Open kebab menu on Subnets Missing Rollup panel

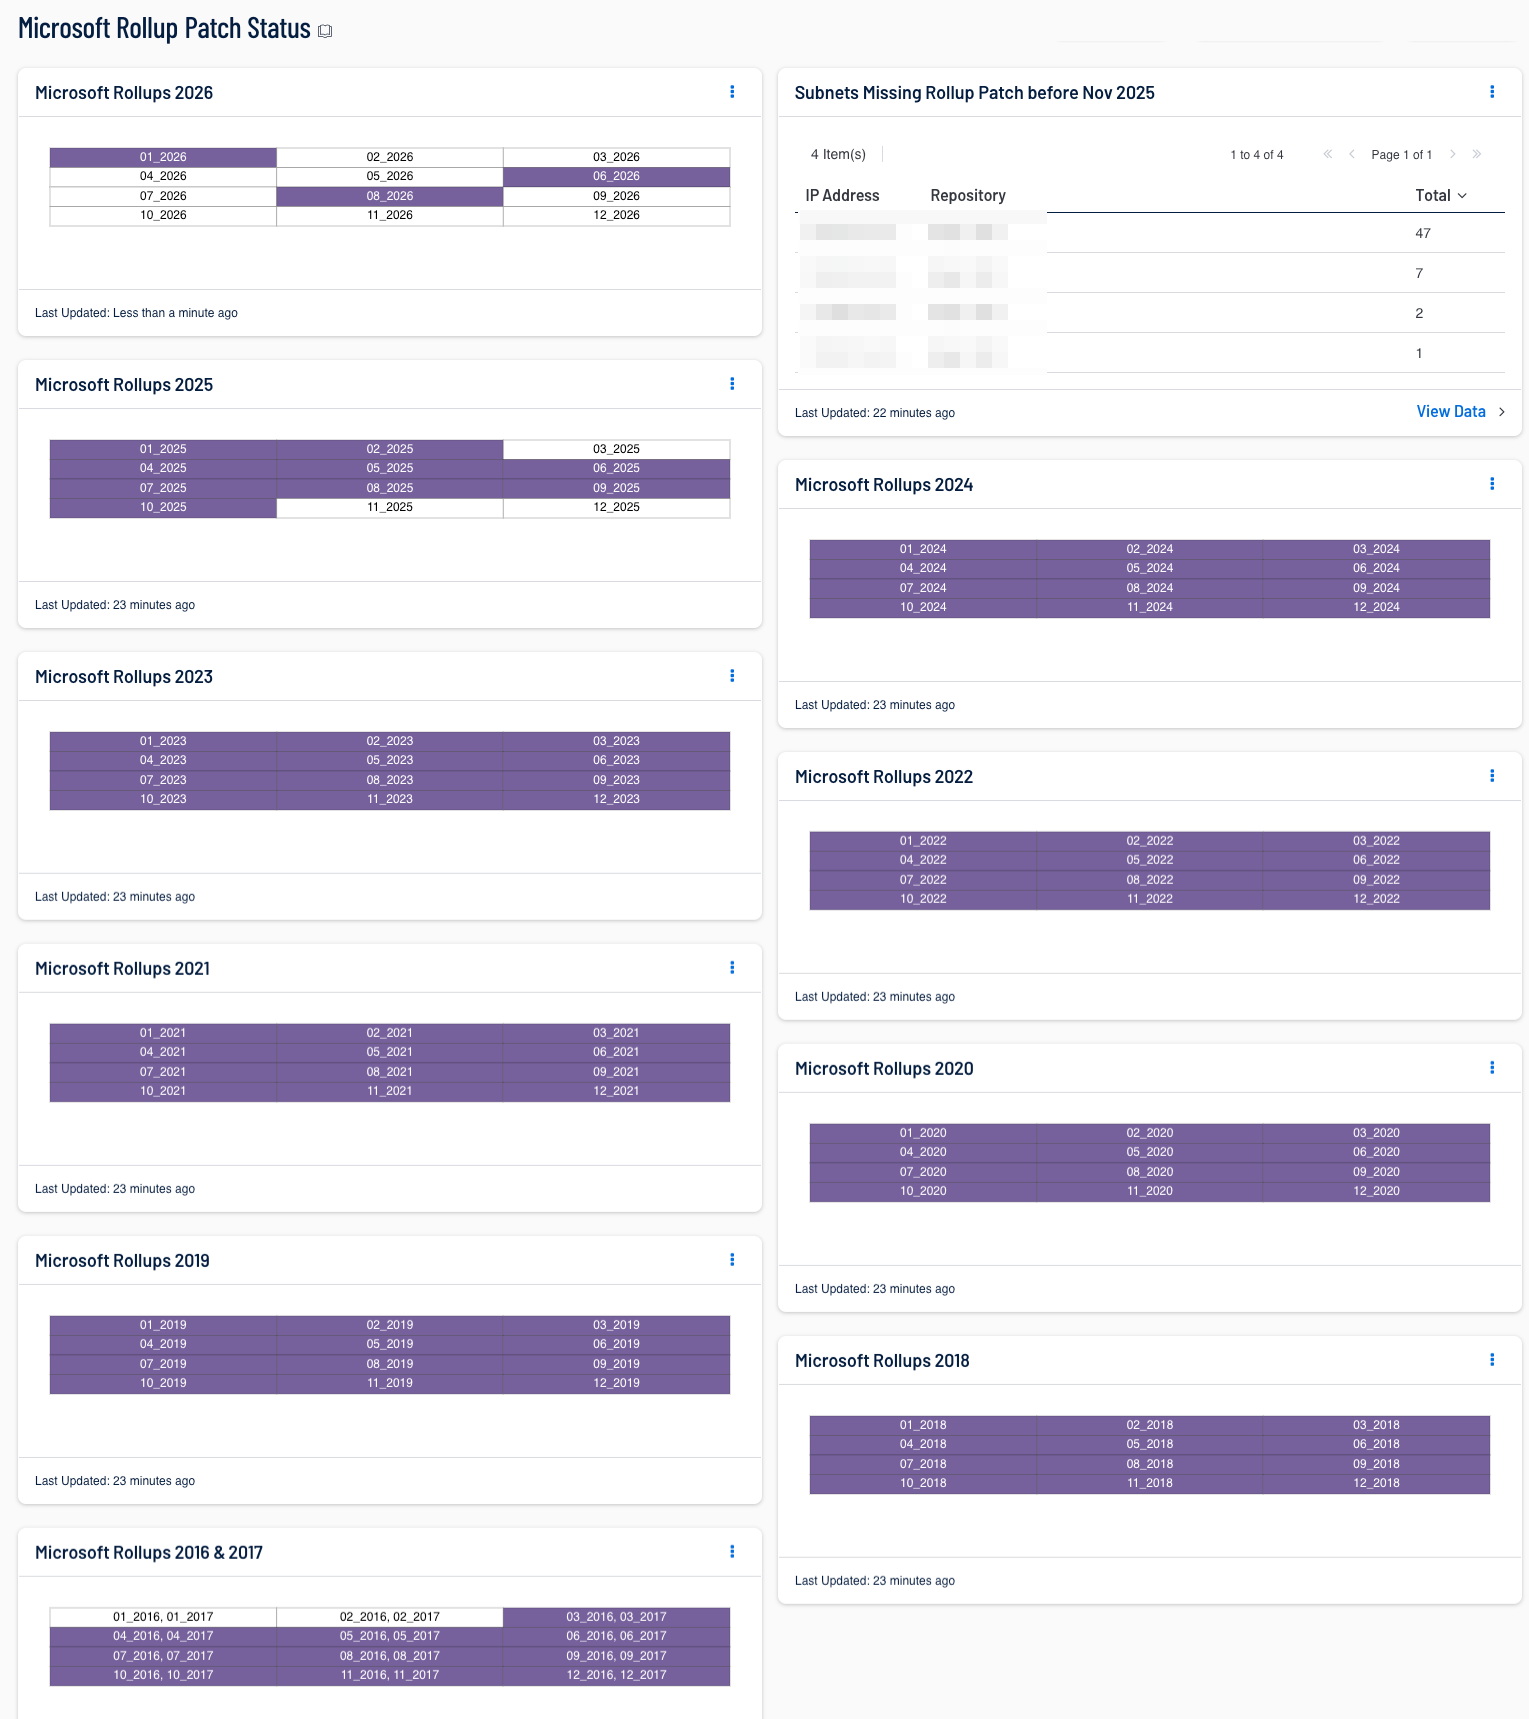(x=1492, y=92)
